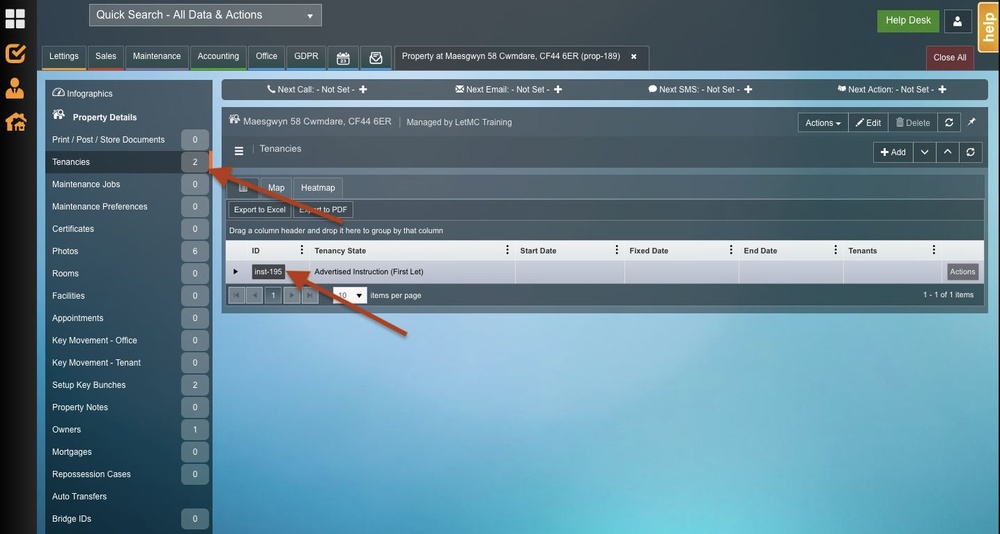
Task: Switch to the Heatmap tab
Action: click(318, 188)
